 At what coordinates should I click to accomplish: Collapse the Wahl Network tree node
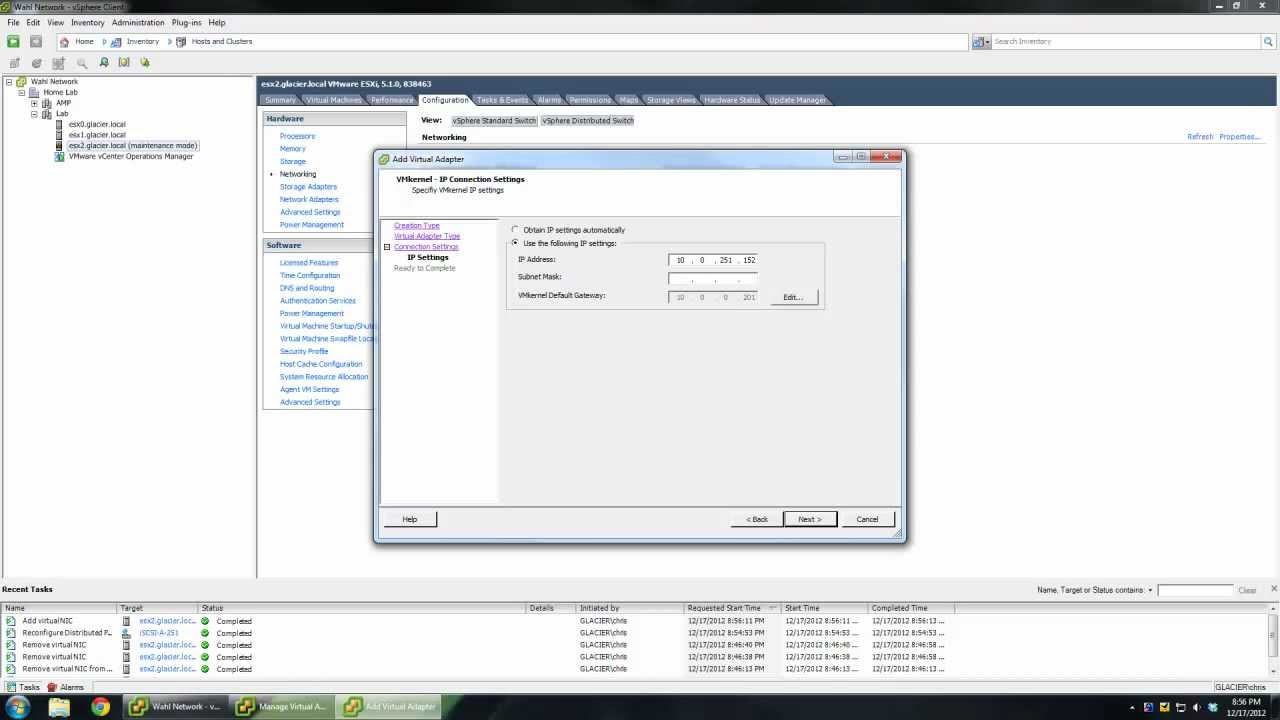tap(9, 82)
